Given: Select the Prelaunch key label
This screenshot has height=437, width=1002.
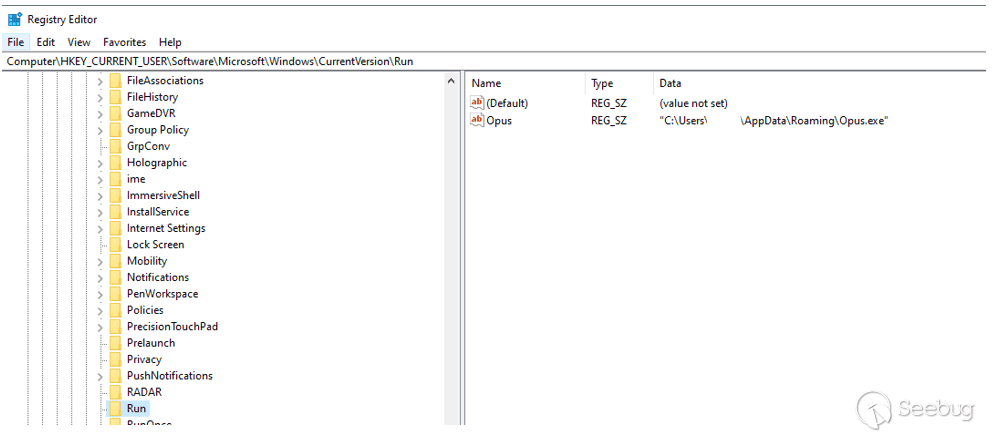Looking at the screenshot, I should pos(151,343).
